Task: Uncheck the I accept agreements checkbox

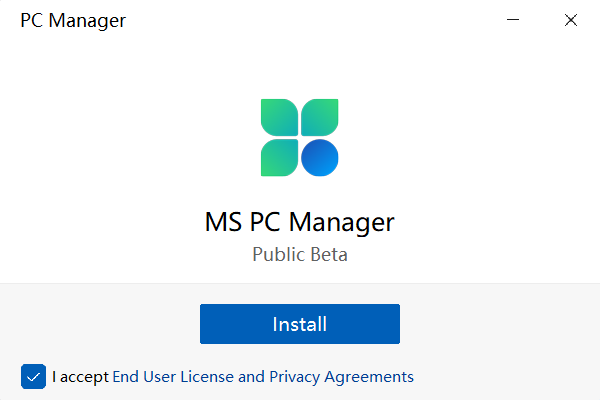Action: pos(33,377)
